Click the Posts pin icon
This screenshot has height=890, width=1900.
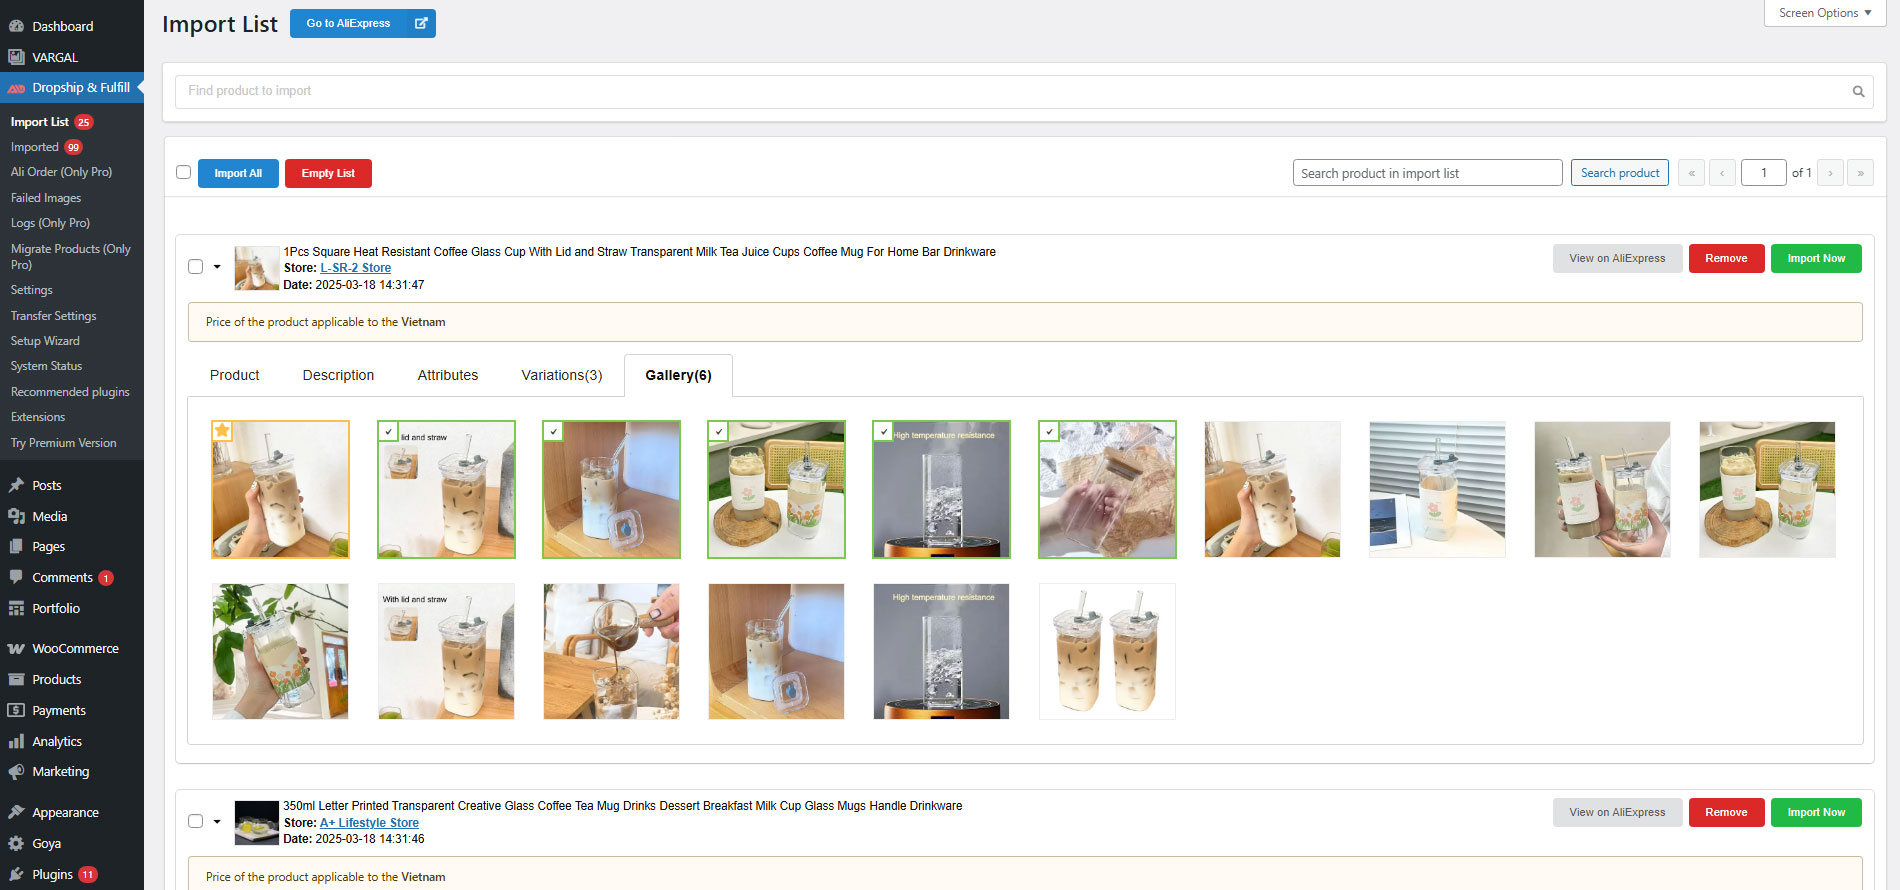[x=16, y=485]
